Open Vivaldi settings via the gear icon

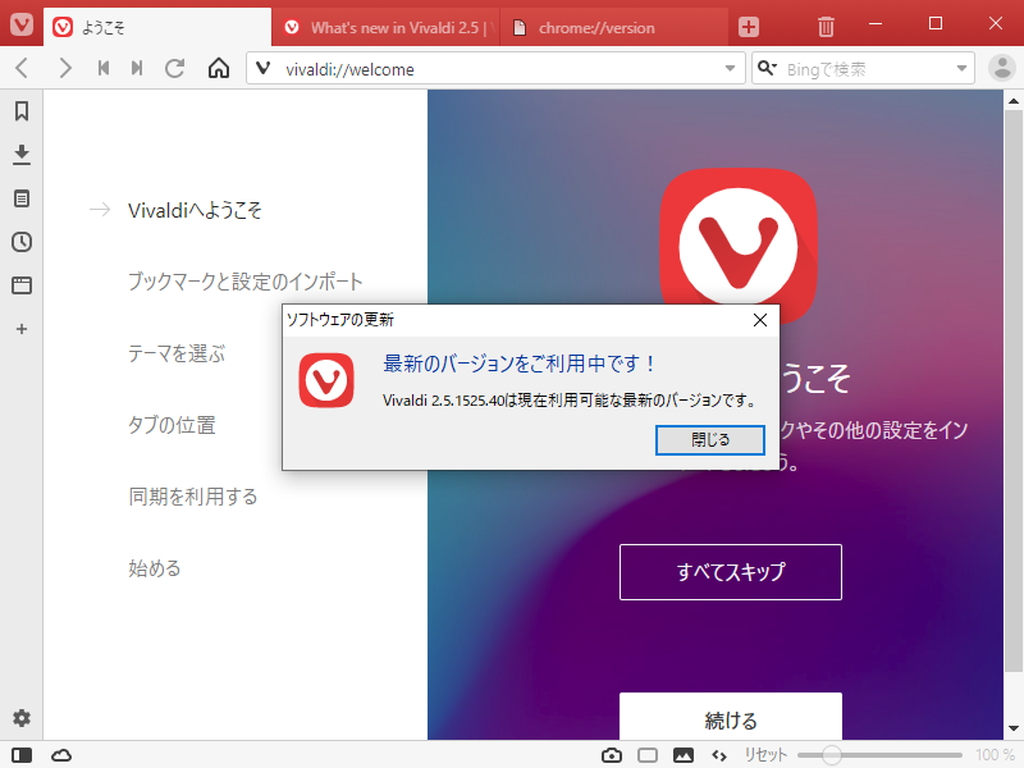tap(21, 717)
